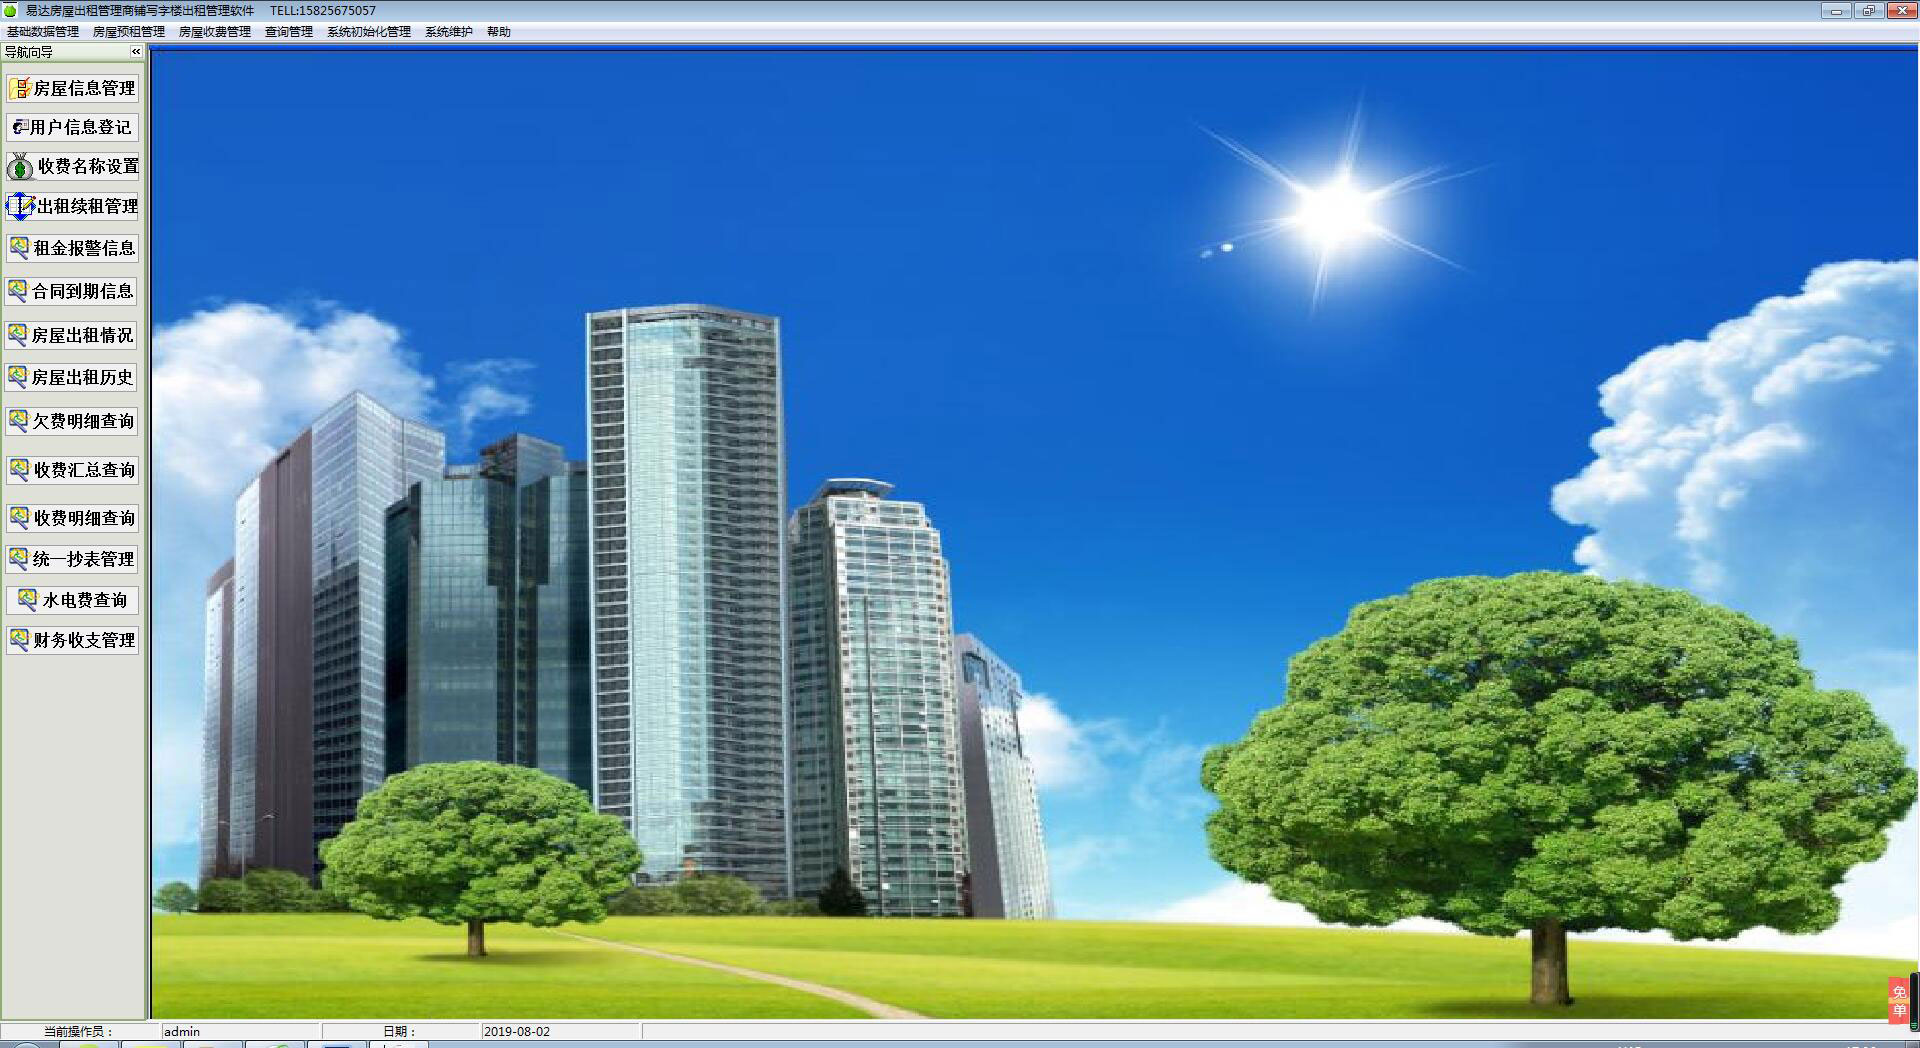
Task: Minimize the application window
Action: [x=1836, y=11]
